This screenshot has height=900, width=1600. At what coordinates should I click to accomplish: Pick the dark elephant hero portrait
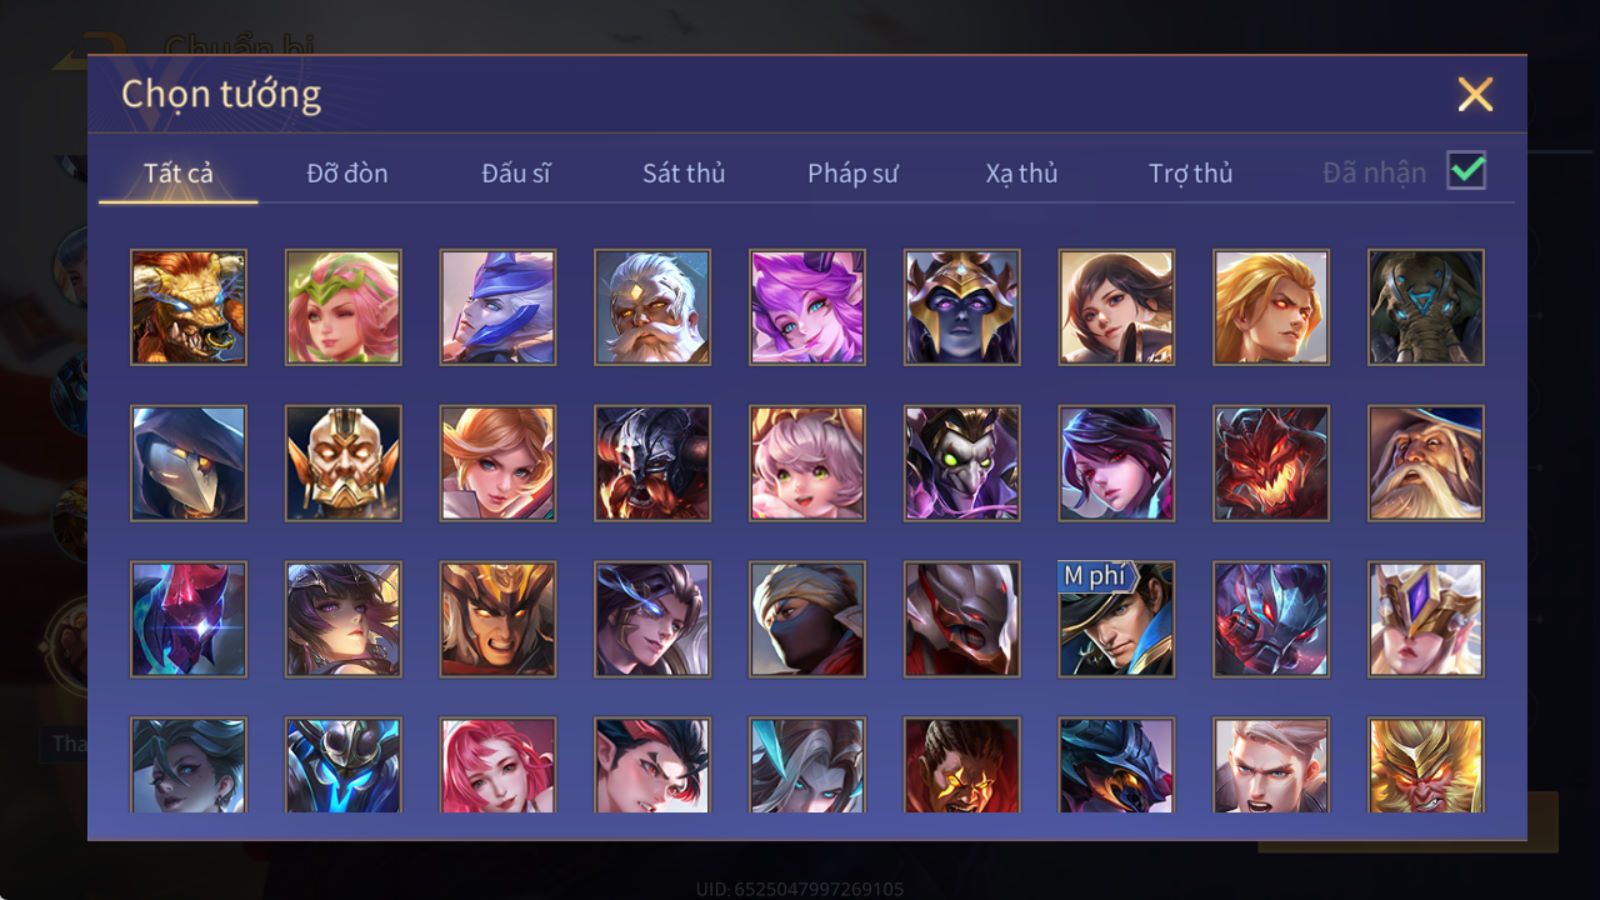[1425, 307]
